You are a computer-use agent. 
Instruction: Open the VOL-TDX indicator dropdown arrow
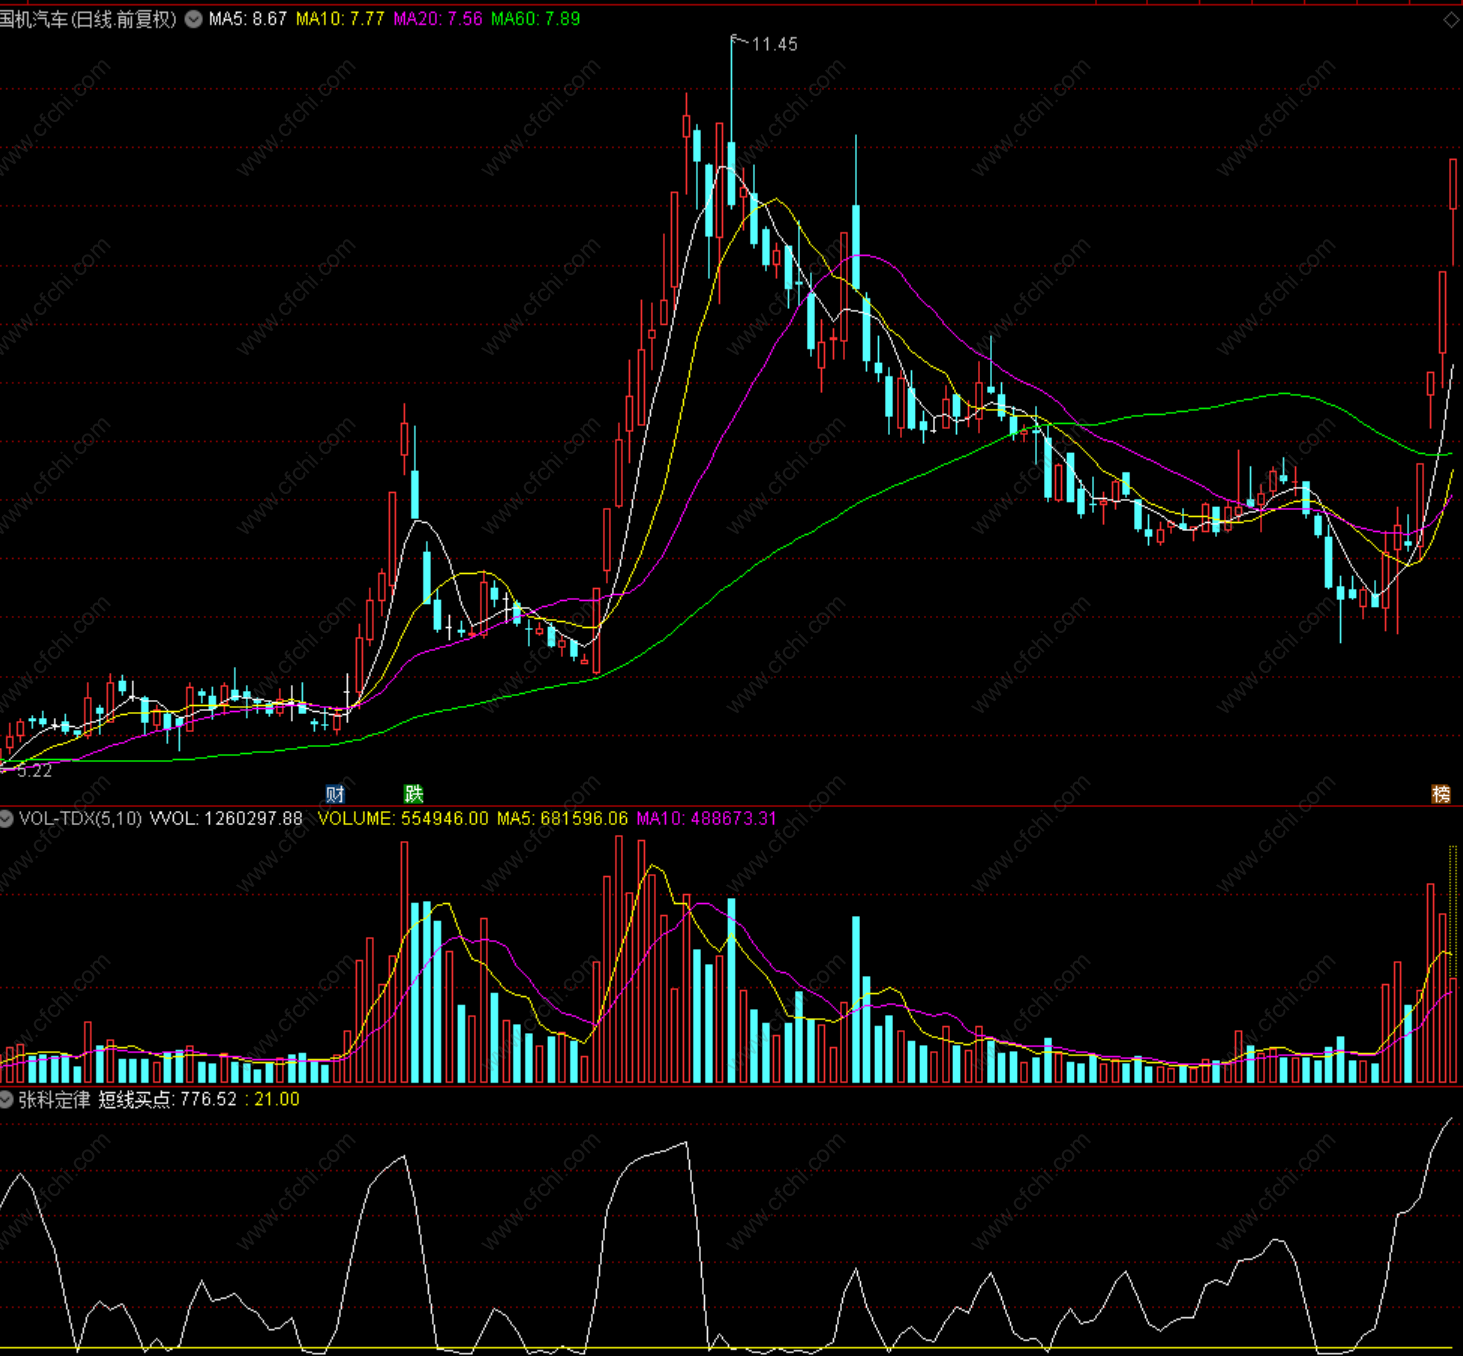[7, 819]
